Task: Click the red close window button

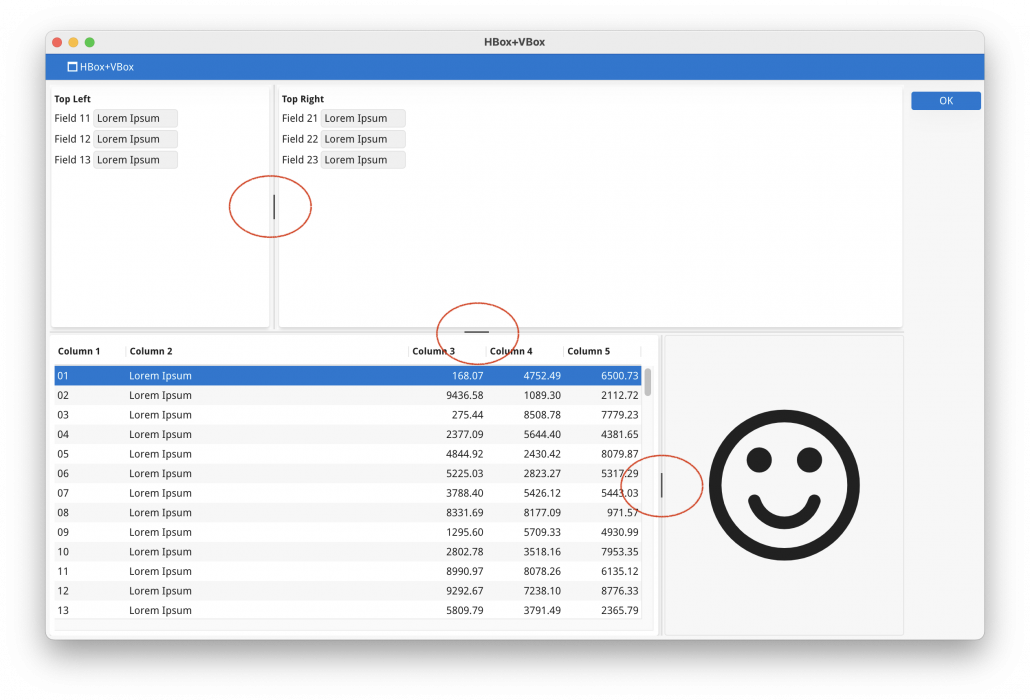Action: click(57, 42)
